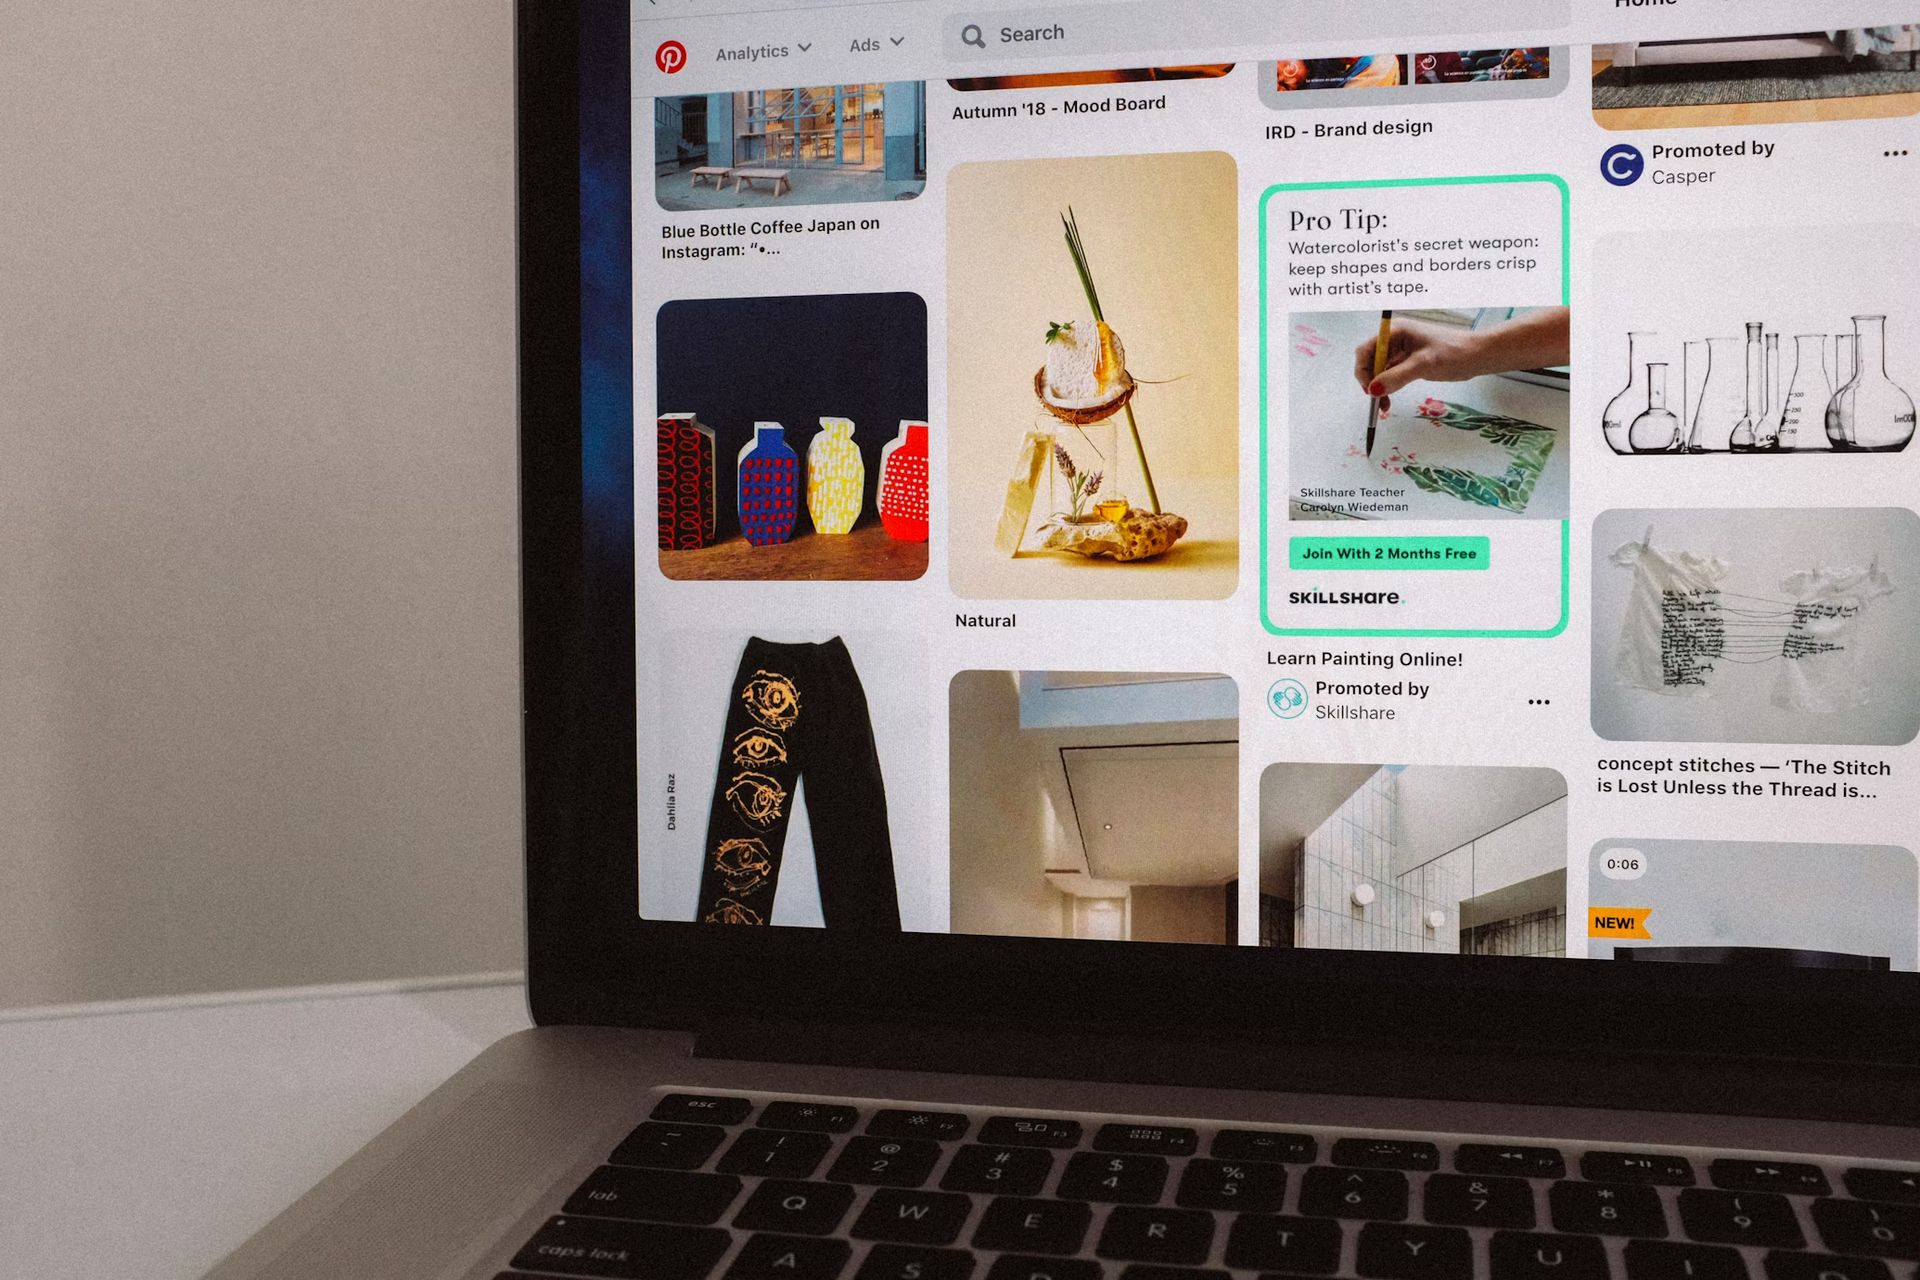
Task: Click the three-dot menu on Skillshare pin
Action: pyautogui.click(x=1540, y=701)
